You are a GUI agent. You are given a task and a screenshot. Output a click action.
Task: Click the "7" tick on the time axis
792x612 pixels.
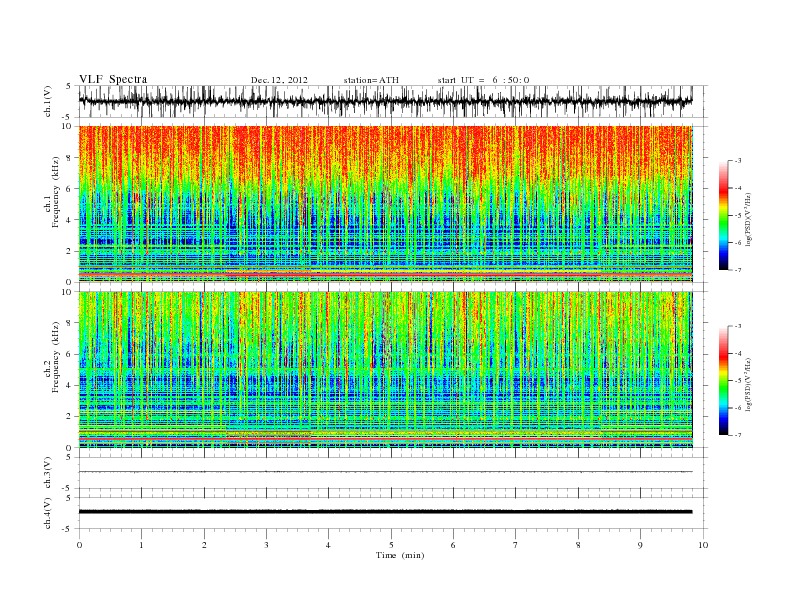pos(516,545)
